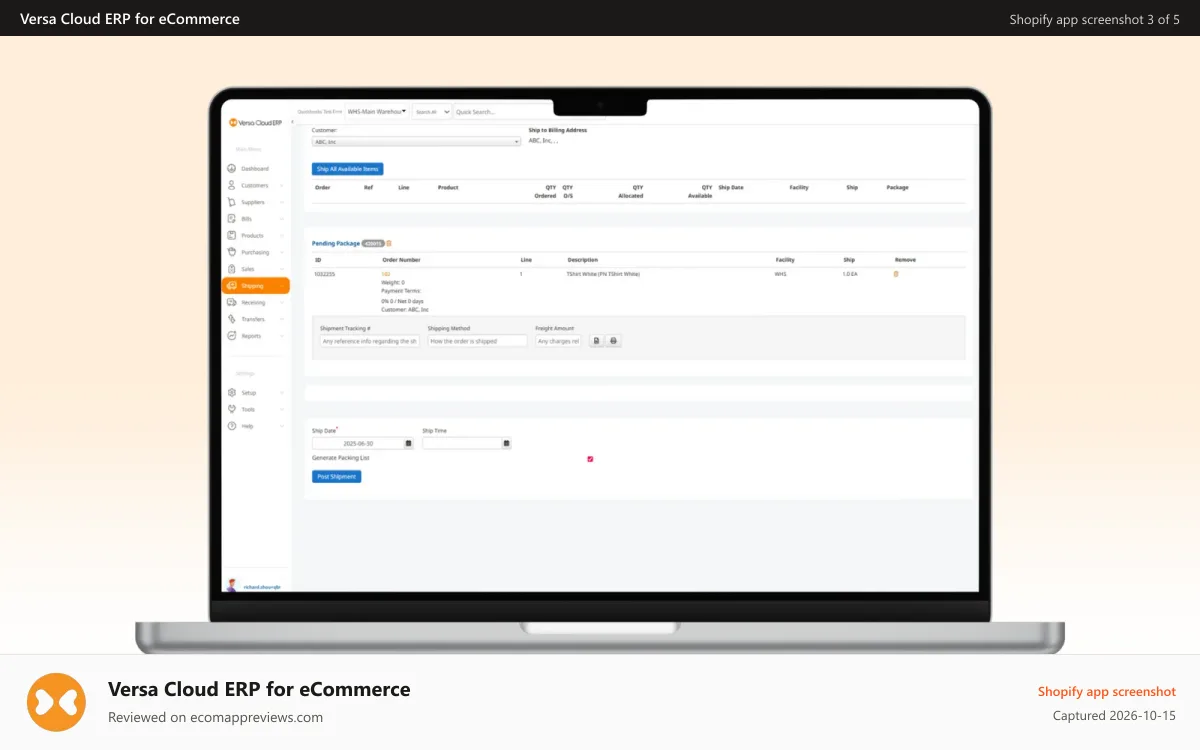Focus the Quick Search field

pos(501,112)
